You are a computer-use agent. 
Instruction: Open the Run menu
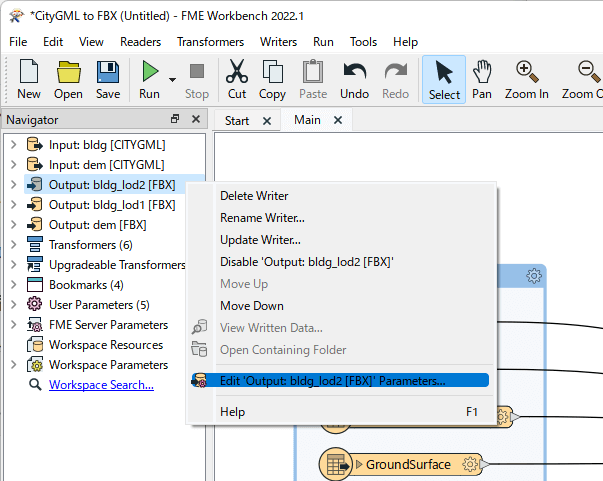tap(323, 42)
